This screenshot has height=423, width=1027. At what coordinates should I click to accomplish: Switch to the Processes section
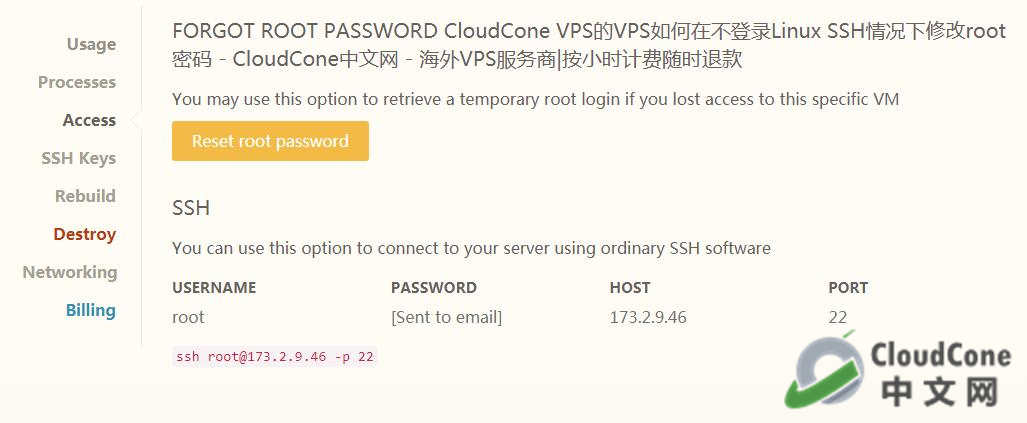point(77,83)
